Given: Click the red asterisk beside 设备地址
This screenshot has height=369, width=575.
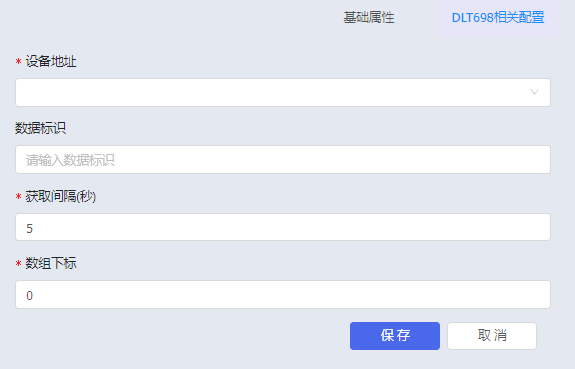Looking at the screenshot, I should point(18,62).
